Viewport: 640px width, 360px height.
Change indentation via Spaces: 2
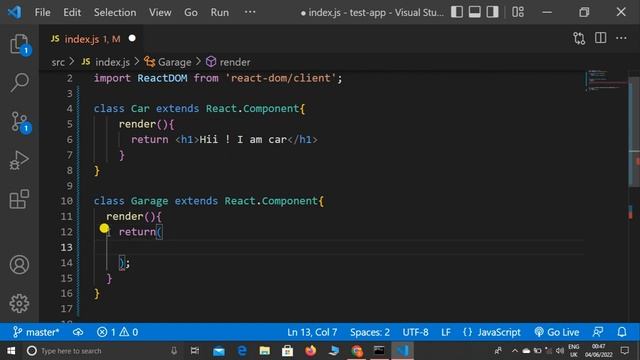[370, 332]
